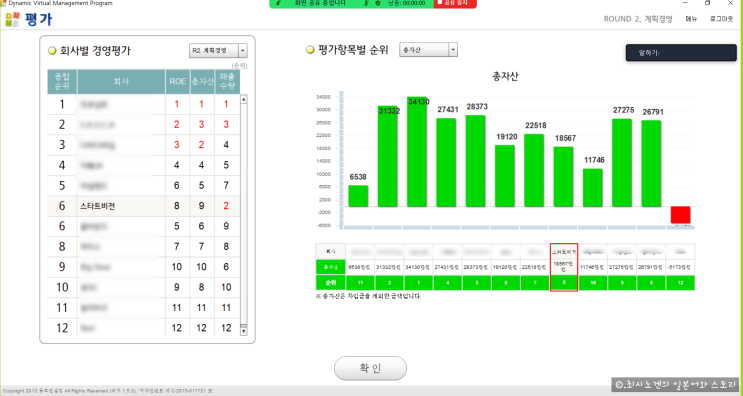Click the bar labeled 28373
This screenshot has height=396, width=743.
coord(476,161)
